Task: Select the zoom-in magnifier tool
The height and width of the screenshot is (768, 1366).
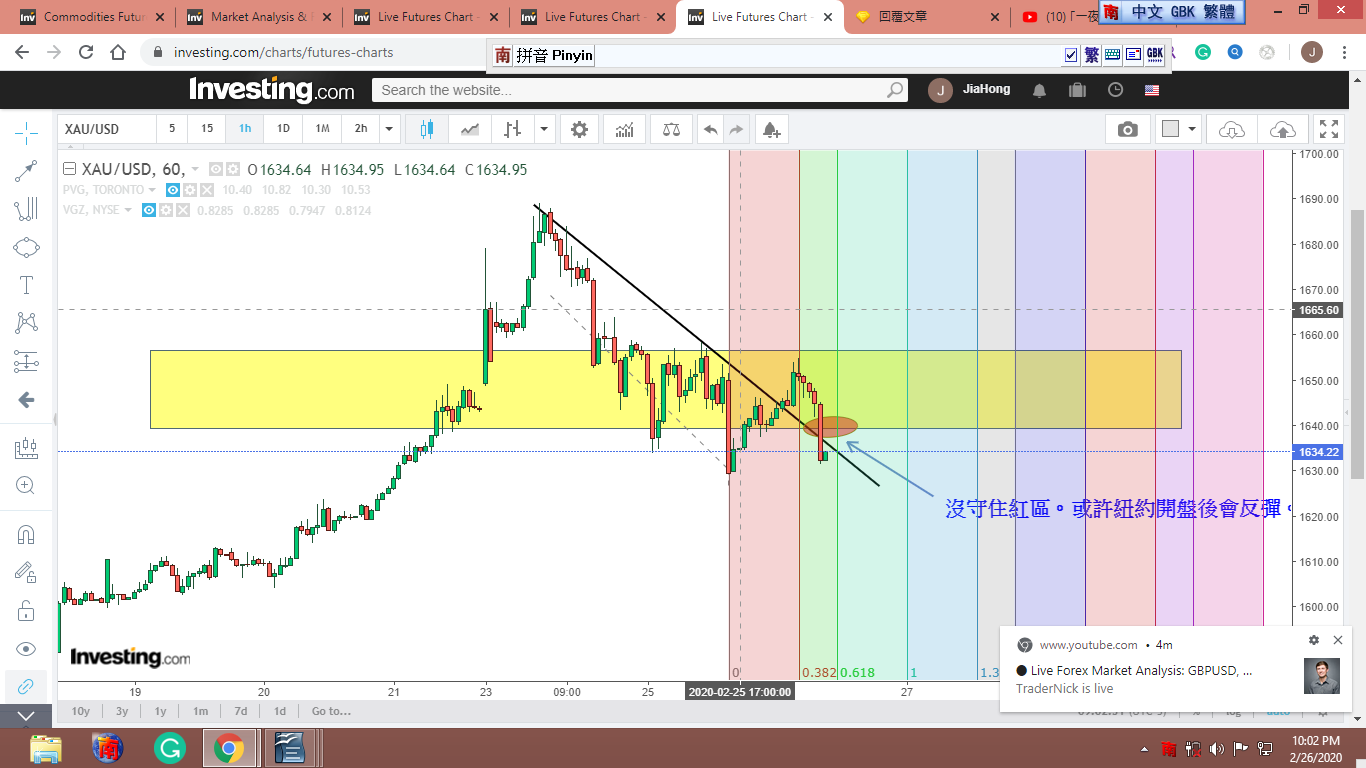Action: tap(26, 486)
